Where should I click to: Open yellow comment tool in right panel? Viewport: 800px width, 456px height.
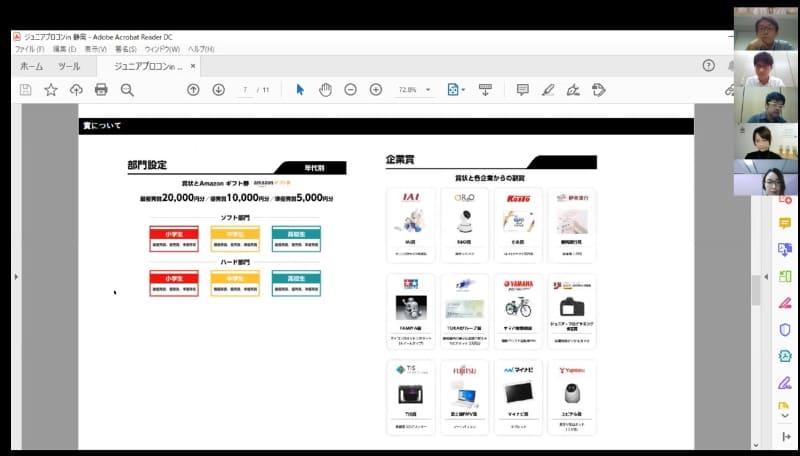pos(785,223)
